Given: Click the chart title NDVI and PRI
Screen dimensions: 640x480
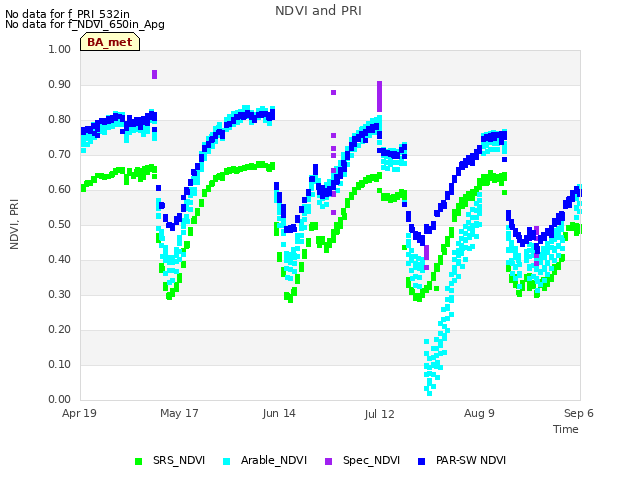Looking at the screenshot, I should (x=318, y=11).
